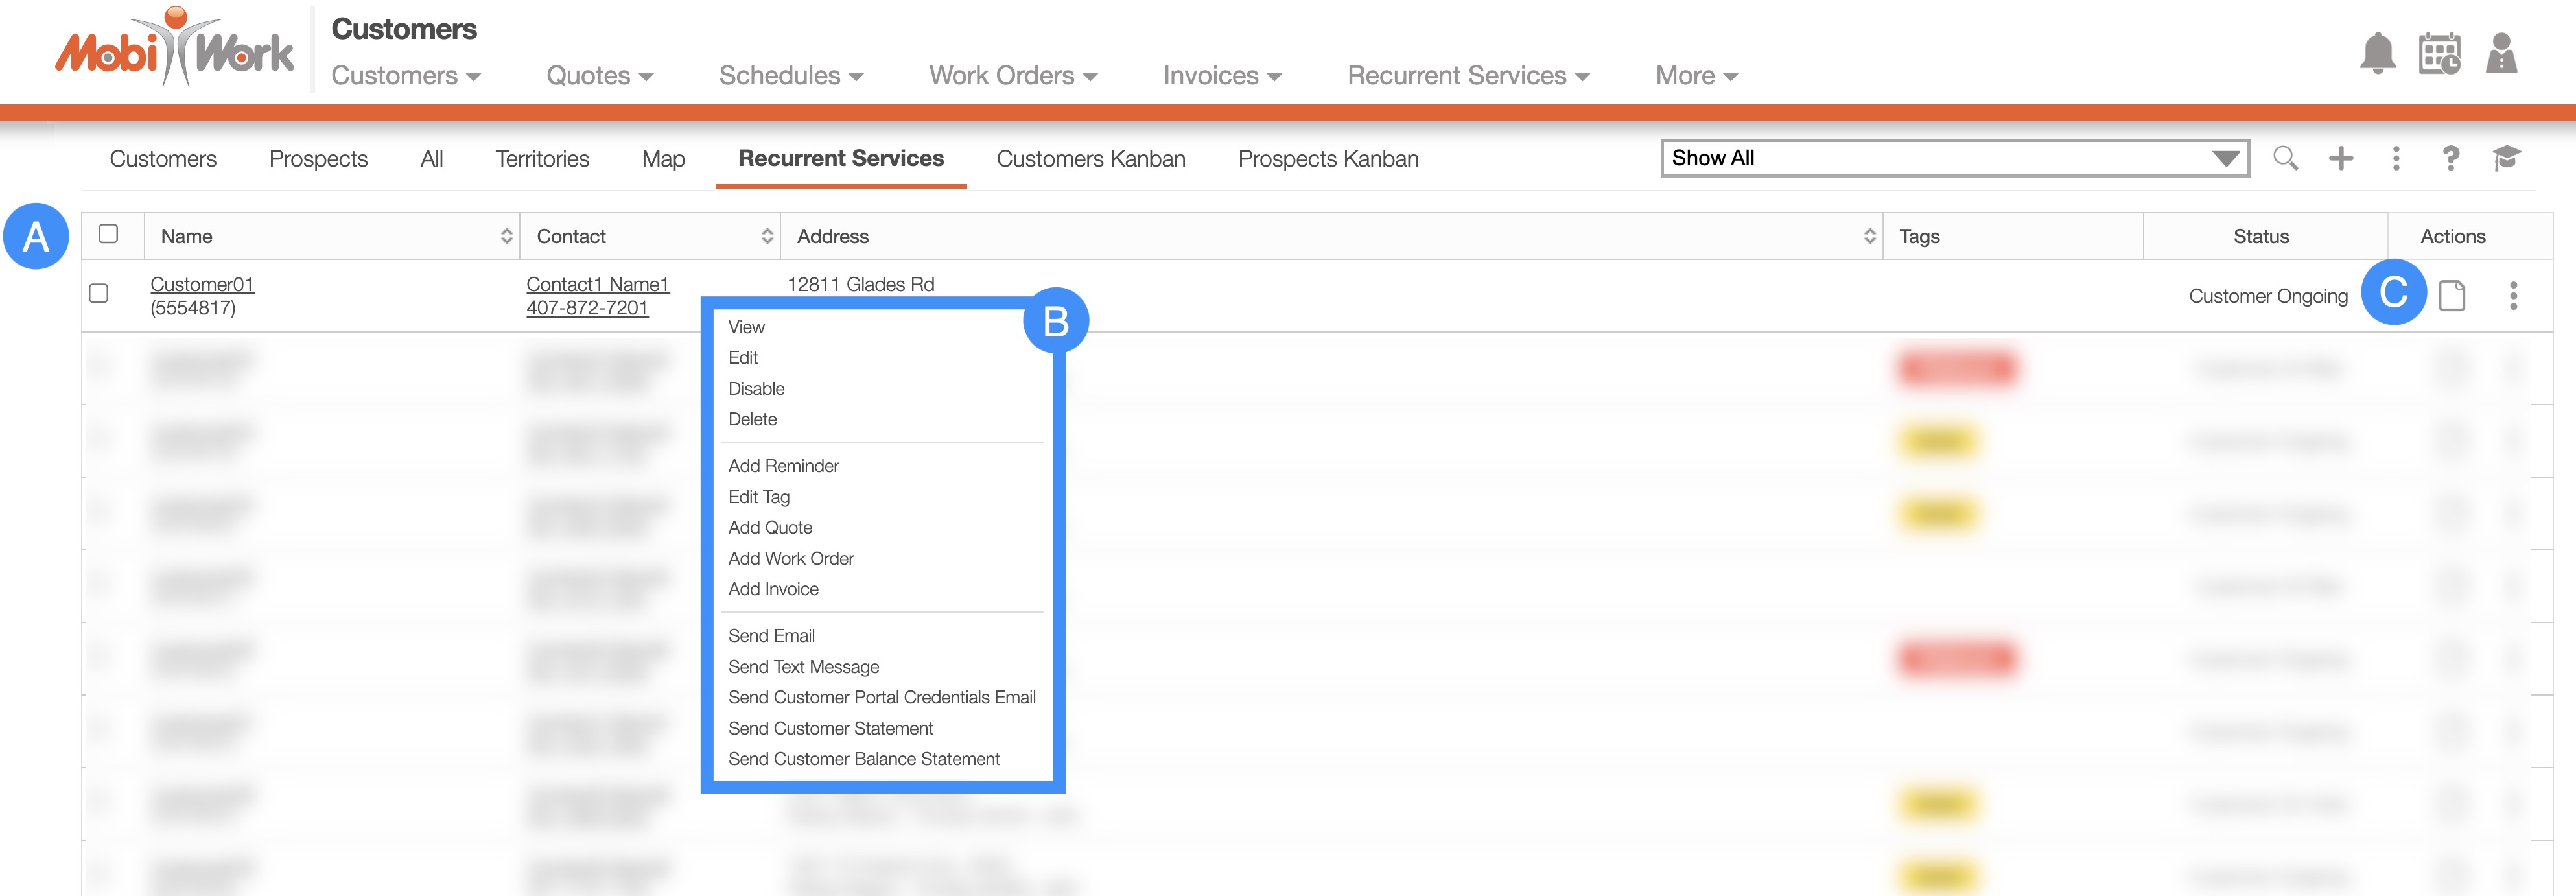
Task: Tick the Customer01 row checkbox
Action: pyautogui.click(x=99, y=294)
